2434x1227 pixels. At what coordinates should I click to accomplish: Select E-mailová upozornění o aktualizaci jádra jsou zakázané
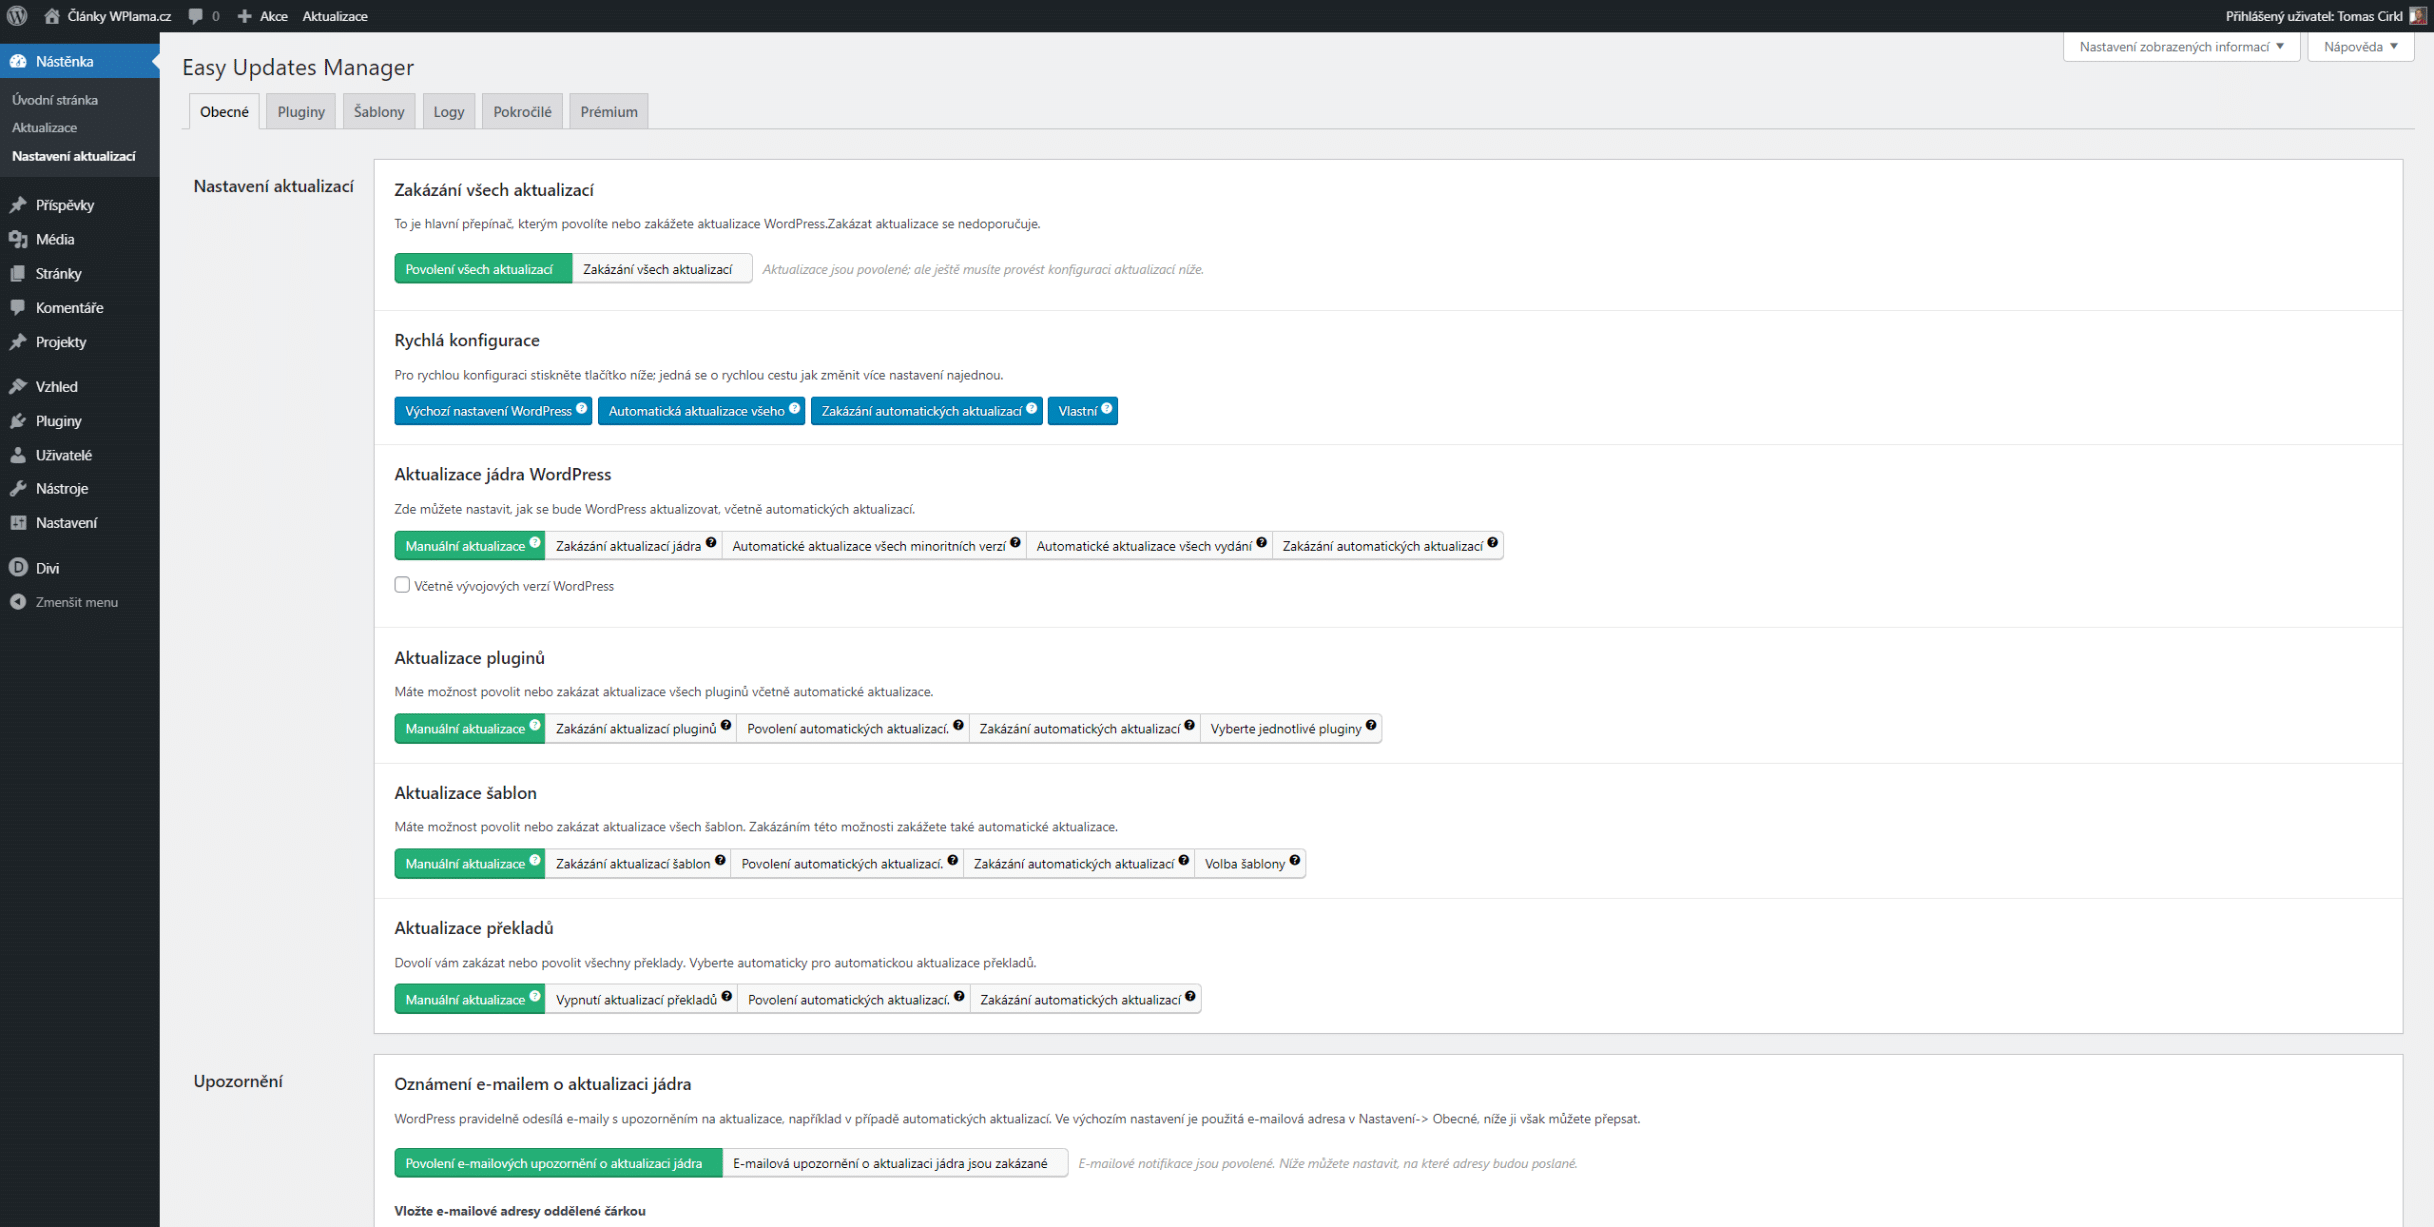[x=894, y=1163]
